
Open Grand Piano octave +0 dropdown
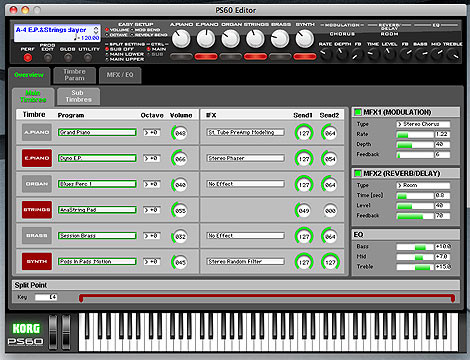pos(152,132)
